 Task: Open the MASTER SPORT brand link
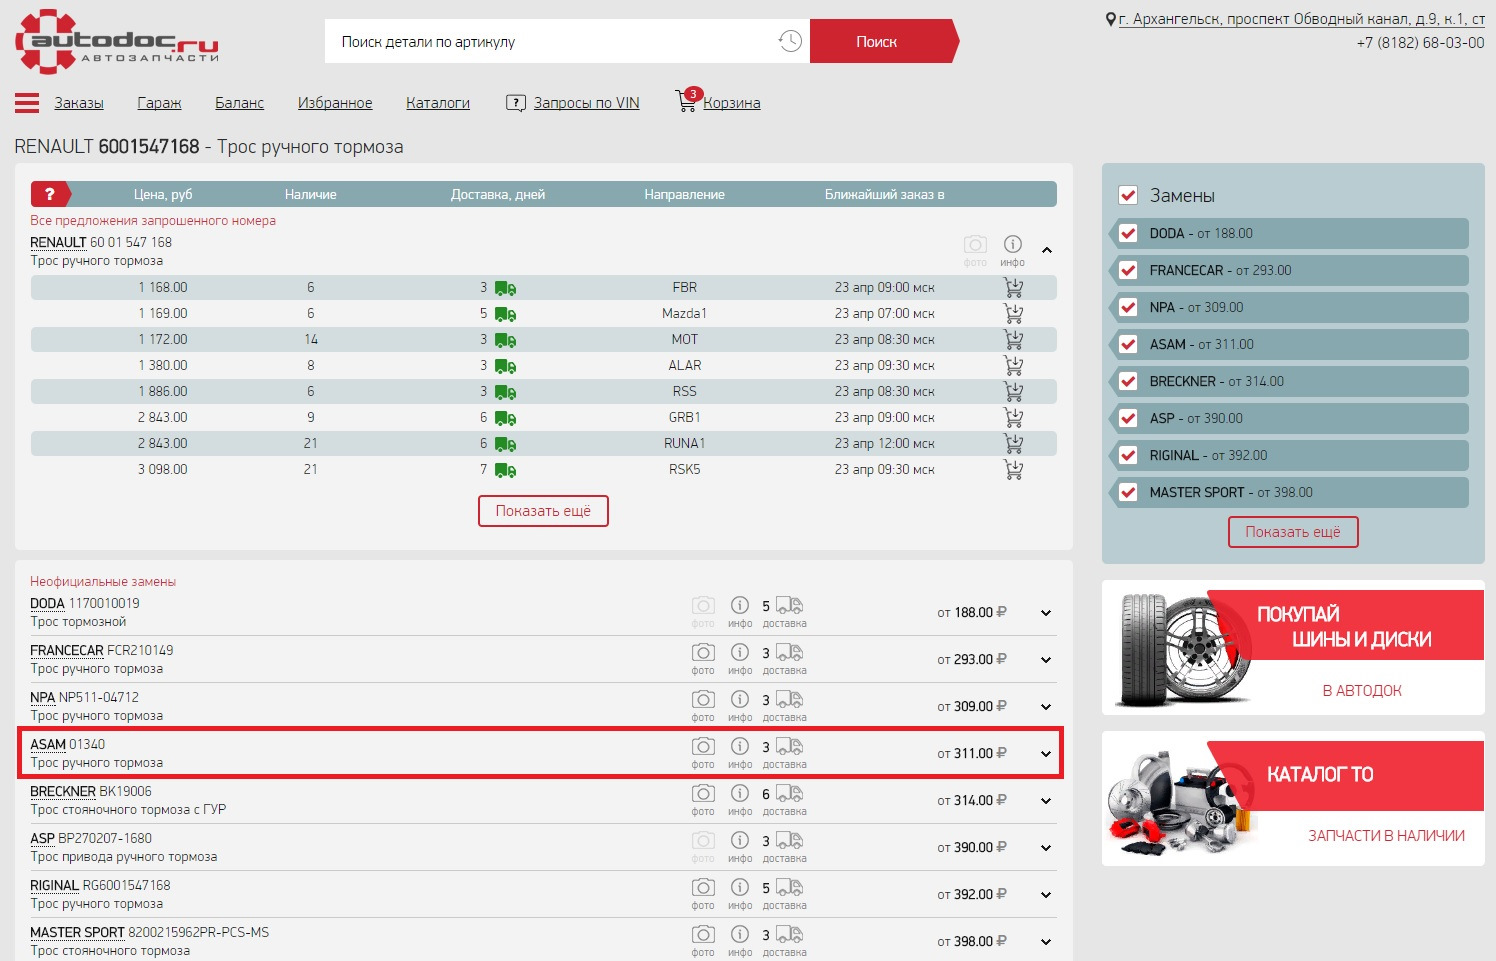pos(77,932)
